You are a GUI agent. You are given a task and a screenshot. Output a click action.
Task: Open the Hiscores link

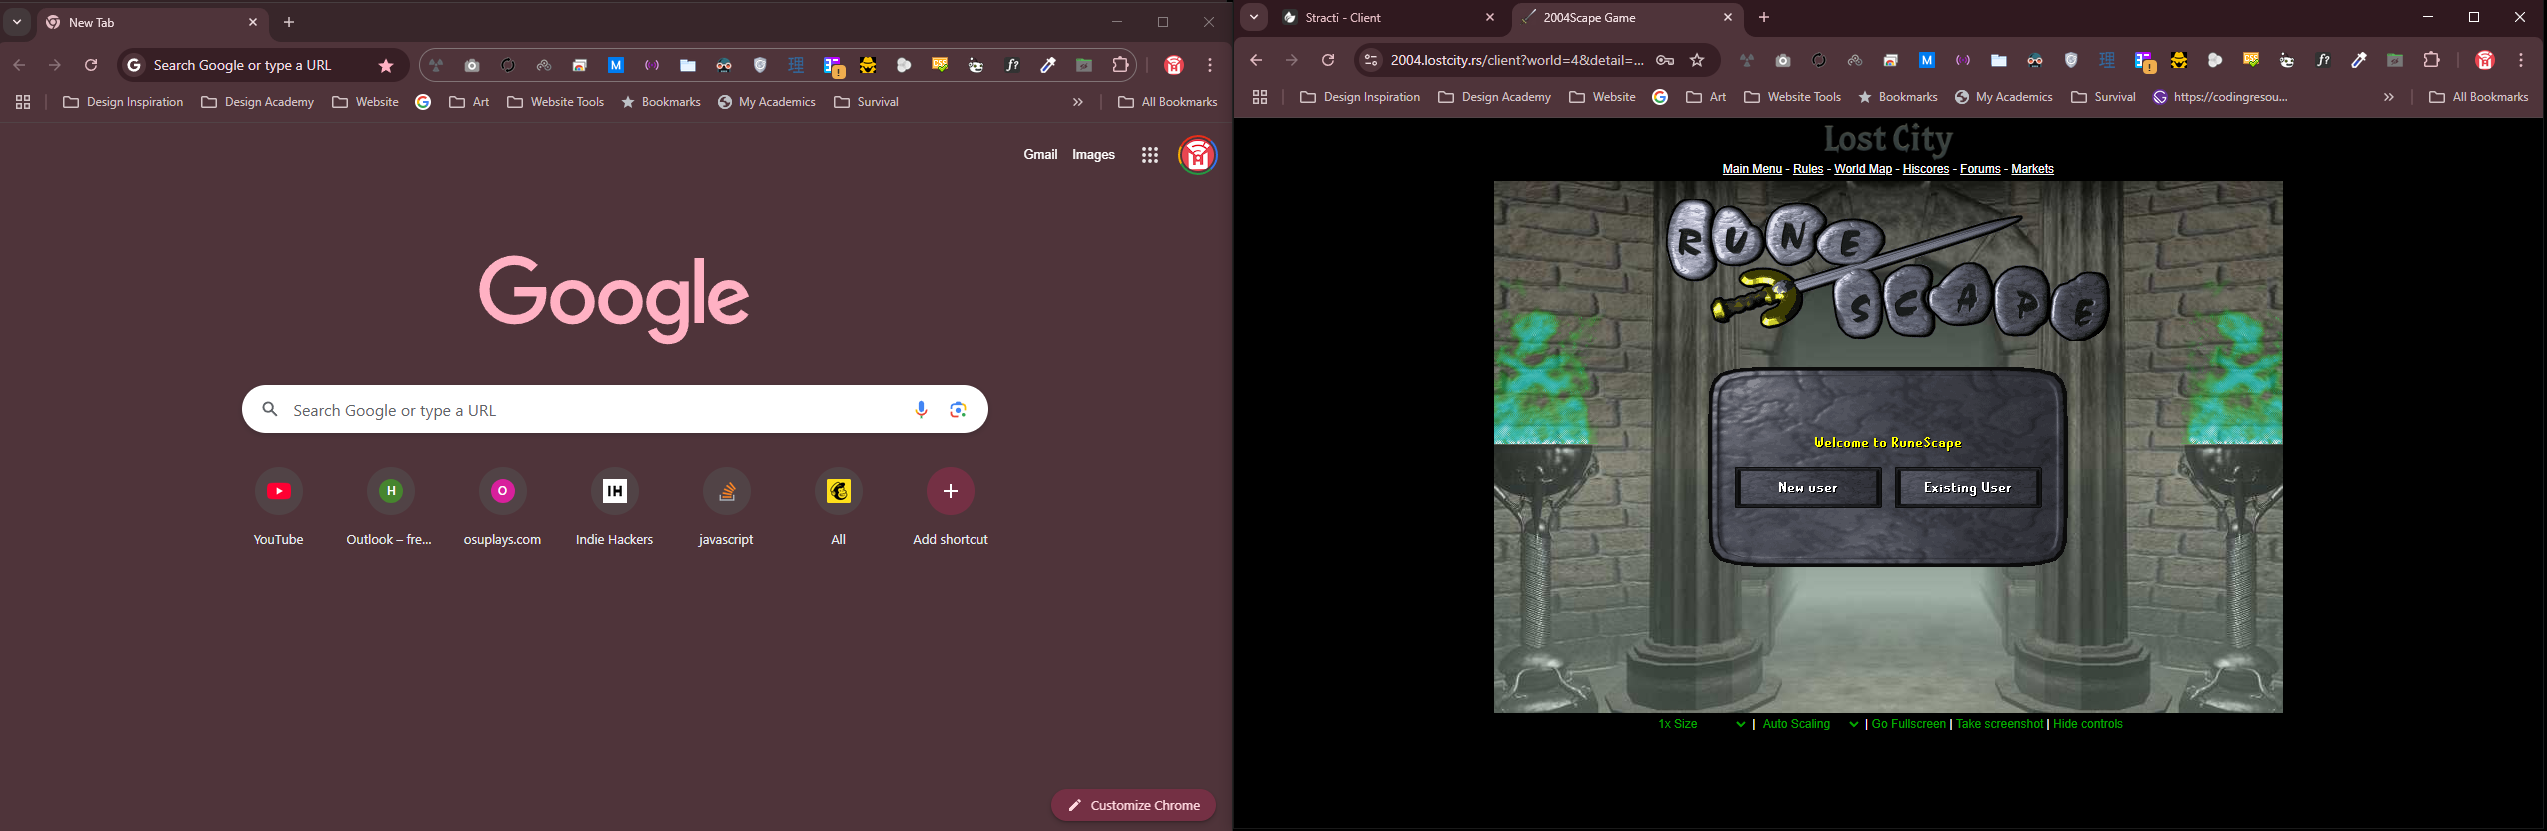pos(1925,169)
